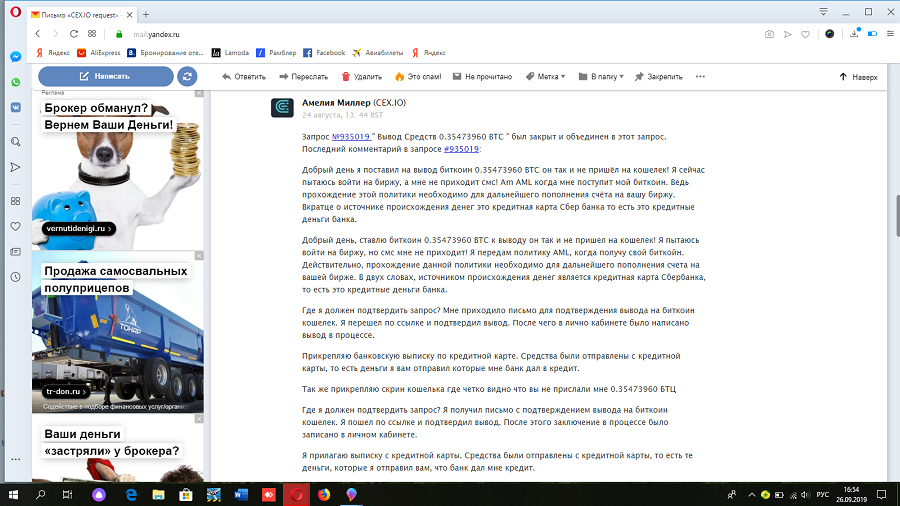
Task: Open the Авиабилеты bookmark
Action: [378, 53]
